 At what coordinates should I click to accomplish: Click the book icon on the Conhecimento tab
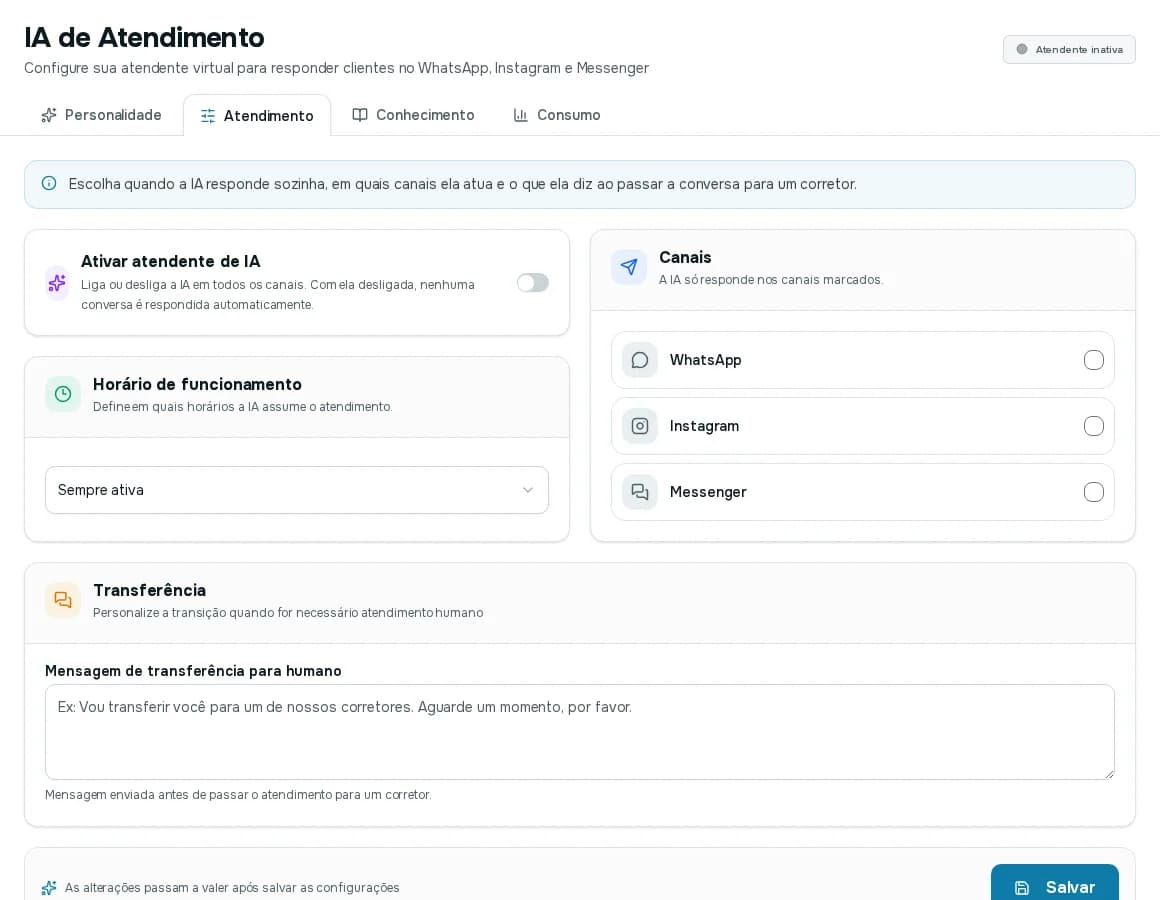point(360,115)
